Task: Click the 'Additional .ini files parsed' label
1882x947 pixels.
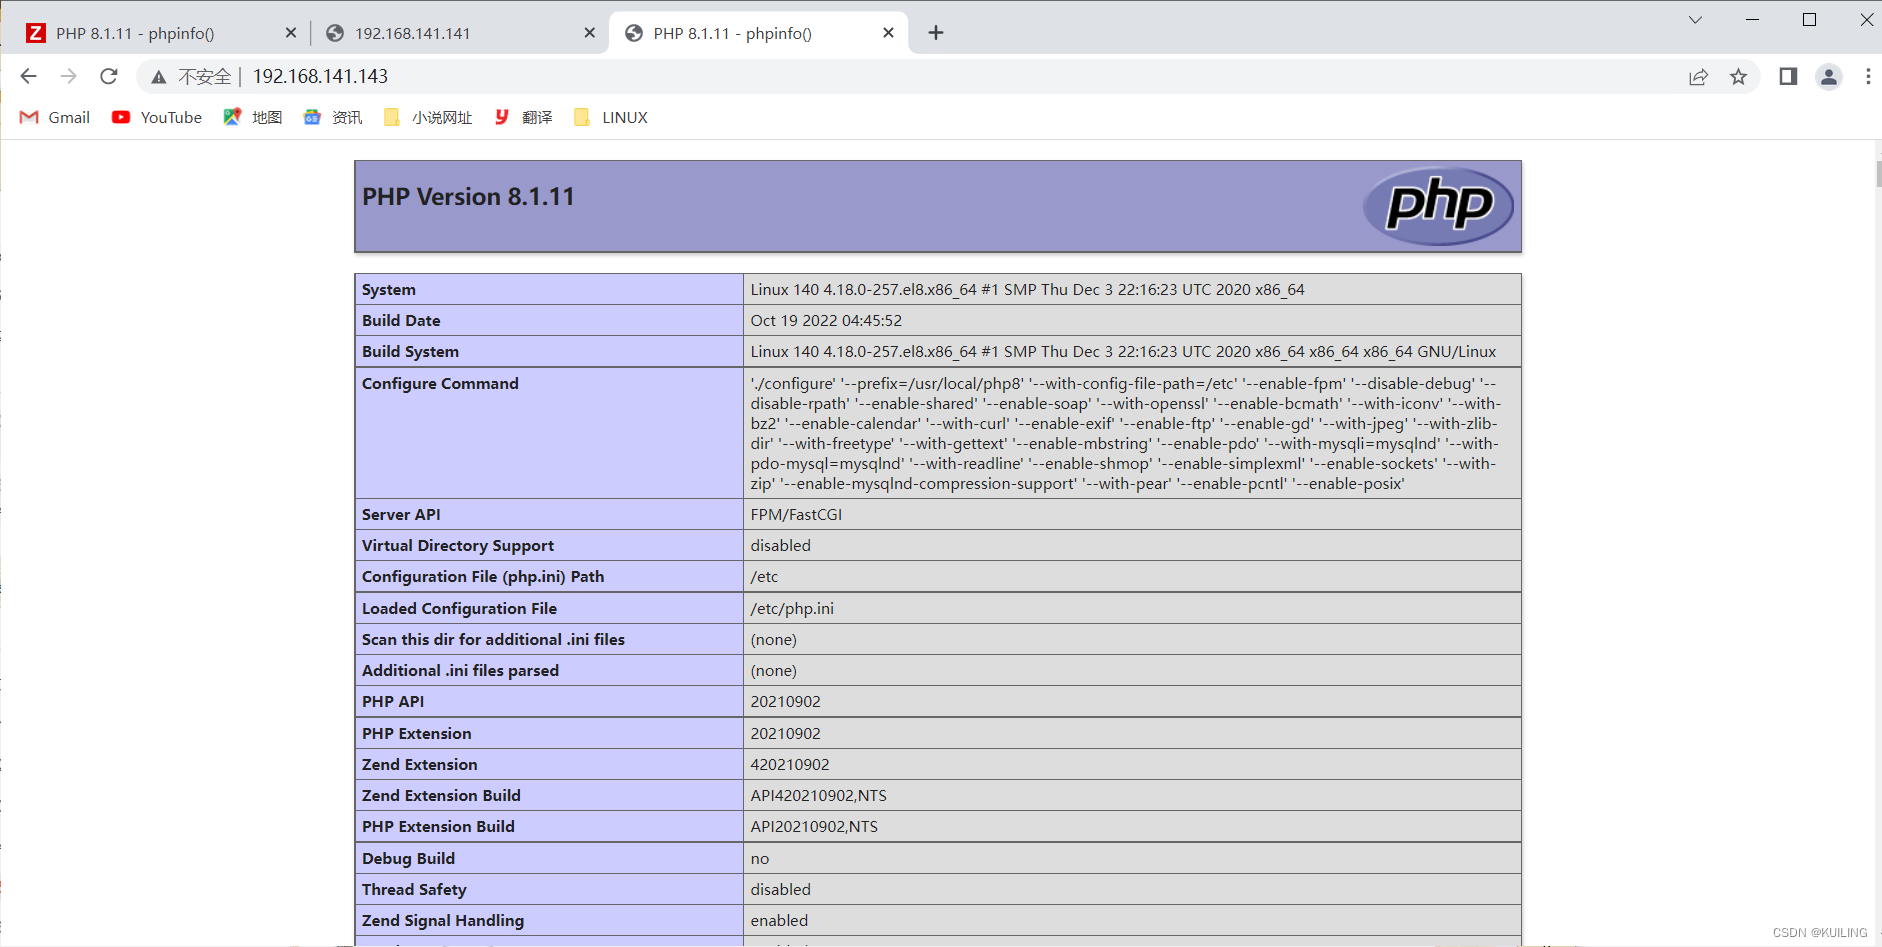Action: pyautogui.click(x=460, y=671)
